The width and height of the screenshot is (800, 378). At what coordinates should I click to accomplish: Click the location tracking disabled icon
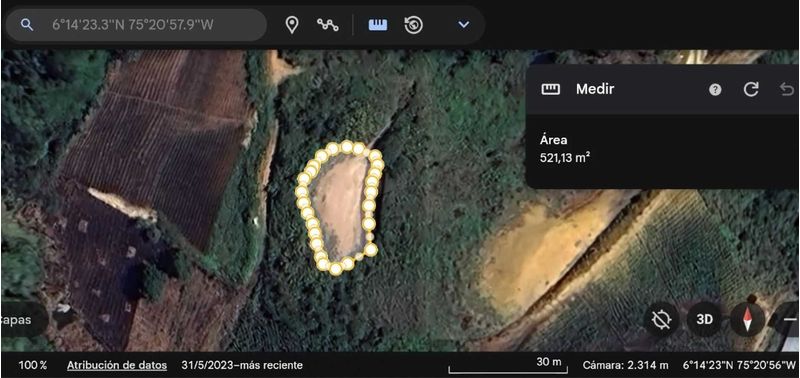click(x=661, y=320)
